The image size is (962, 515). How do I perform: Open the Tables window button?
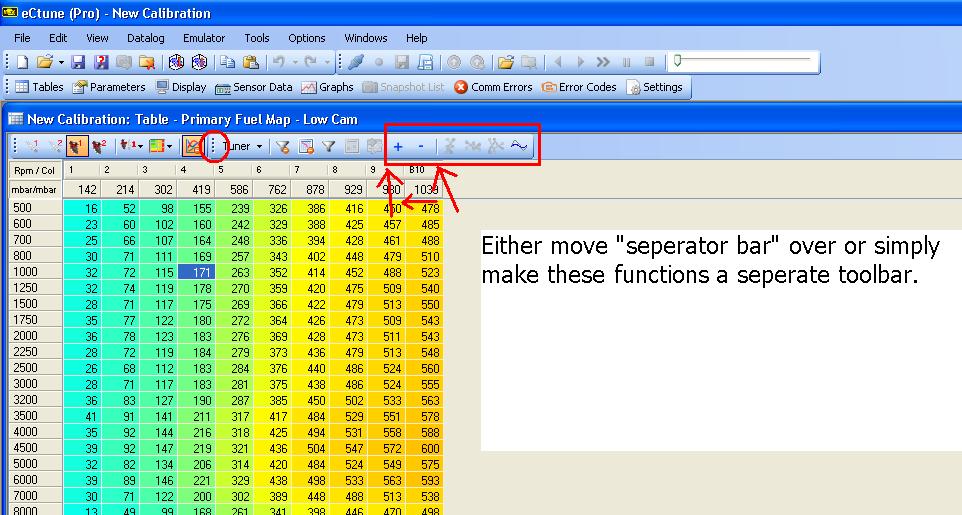coord(39,87)
